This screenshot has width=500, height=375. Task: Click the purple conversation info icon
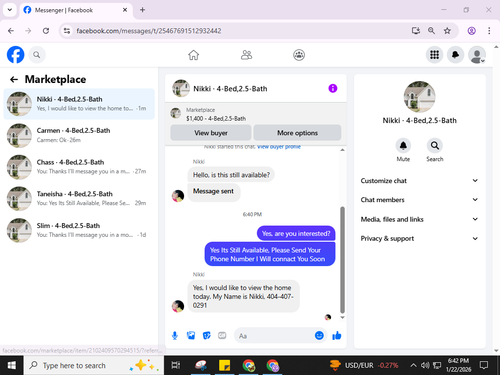click(333, 88)
